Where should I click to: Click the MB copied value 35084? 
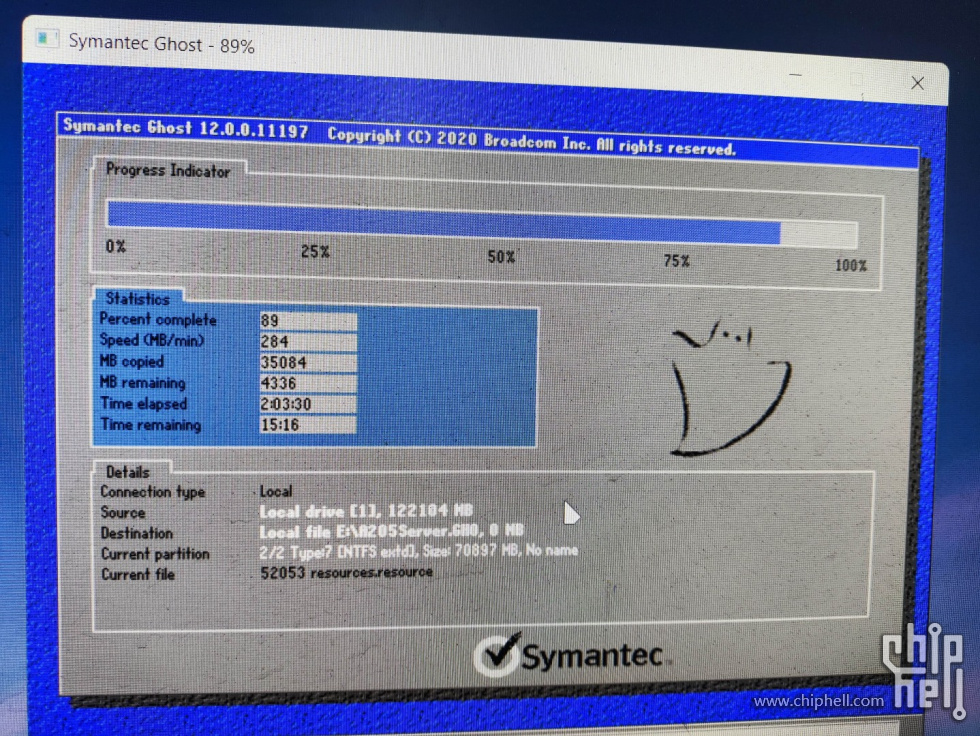(308, 362)
